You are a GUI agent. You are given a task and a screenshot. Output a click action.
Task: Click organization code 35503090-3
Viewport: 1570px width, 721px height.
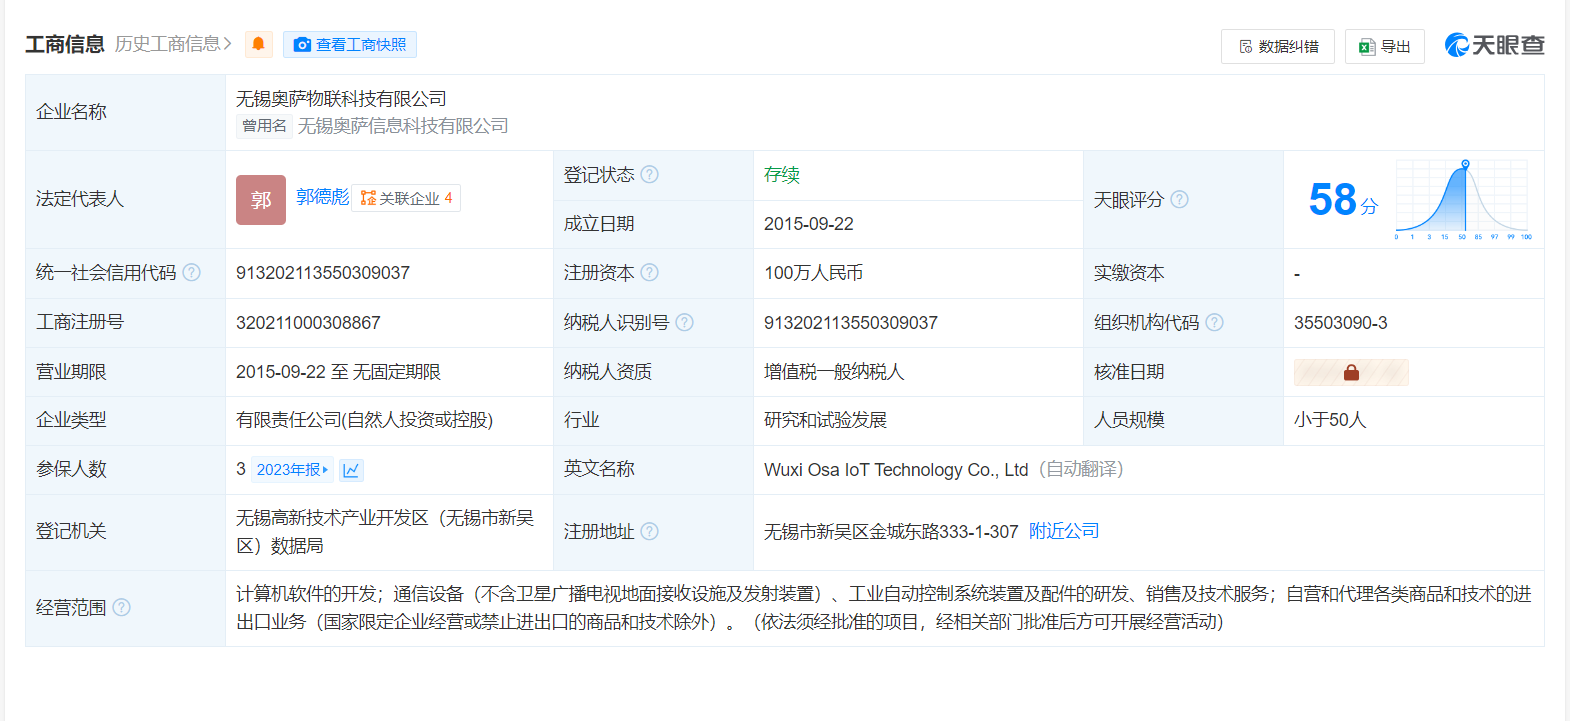(x=1341, y=323)
